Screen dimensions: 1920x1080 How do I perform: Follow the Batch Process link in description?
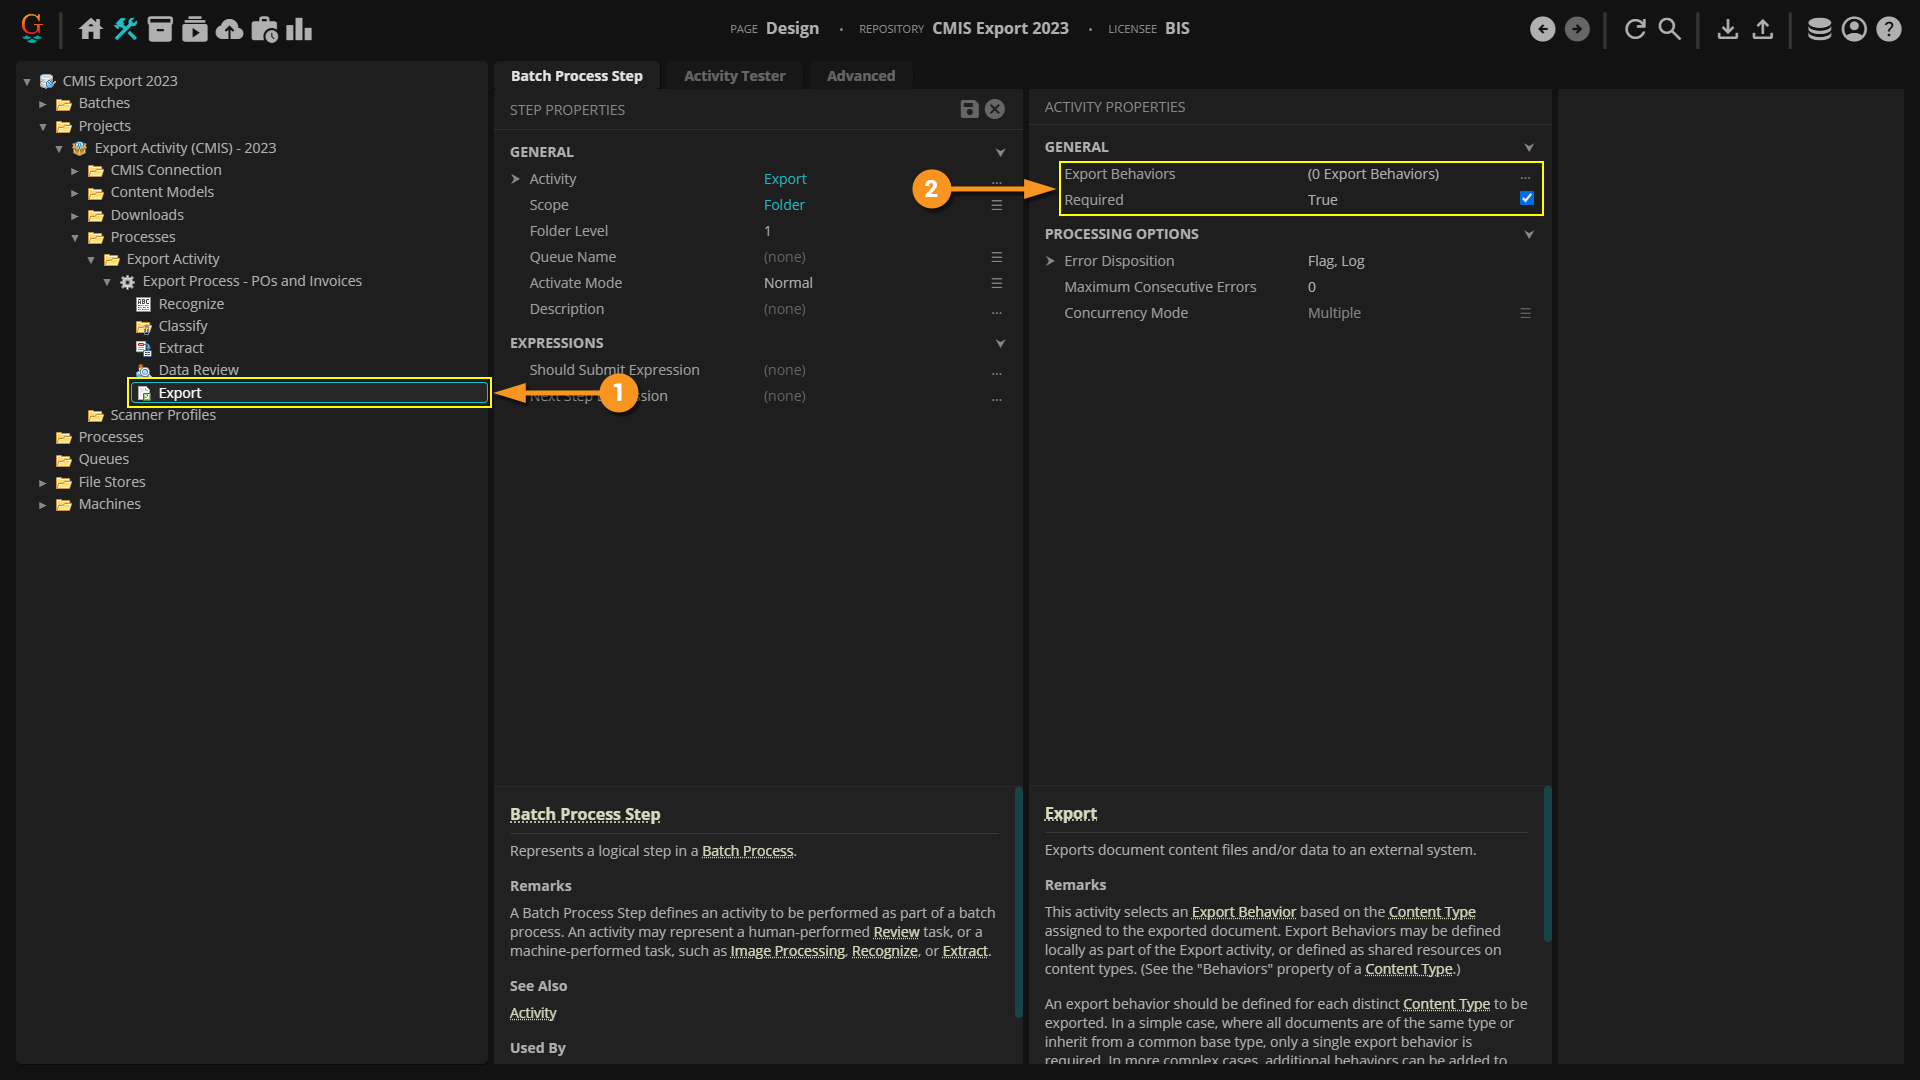click(x=747, y=851)
